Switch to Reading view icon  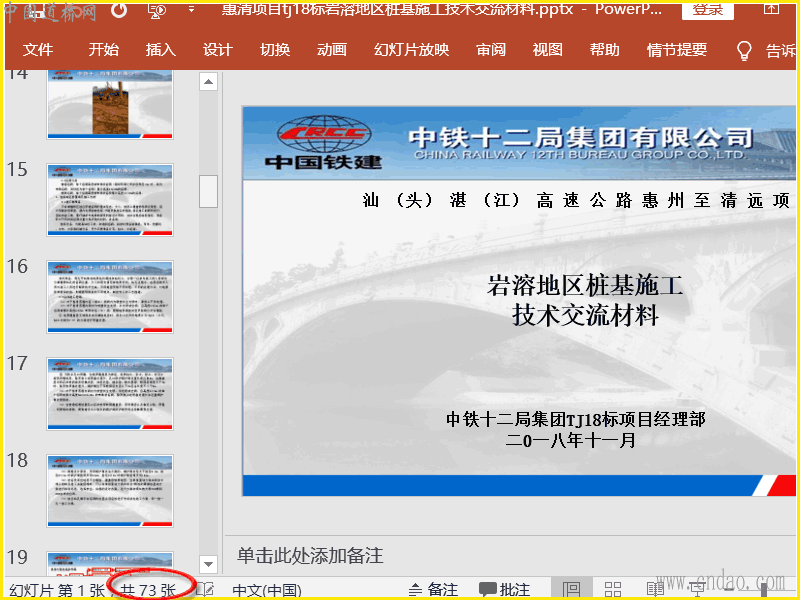tap(655, 589)
